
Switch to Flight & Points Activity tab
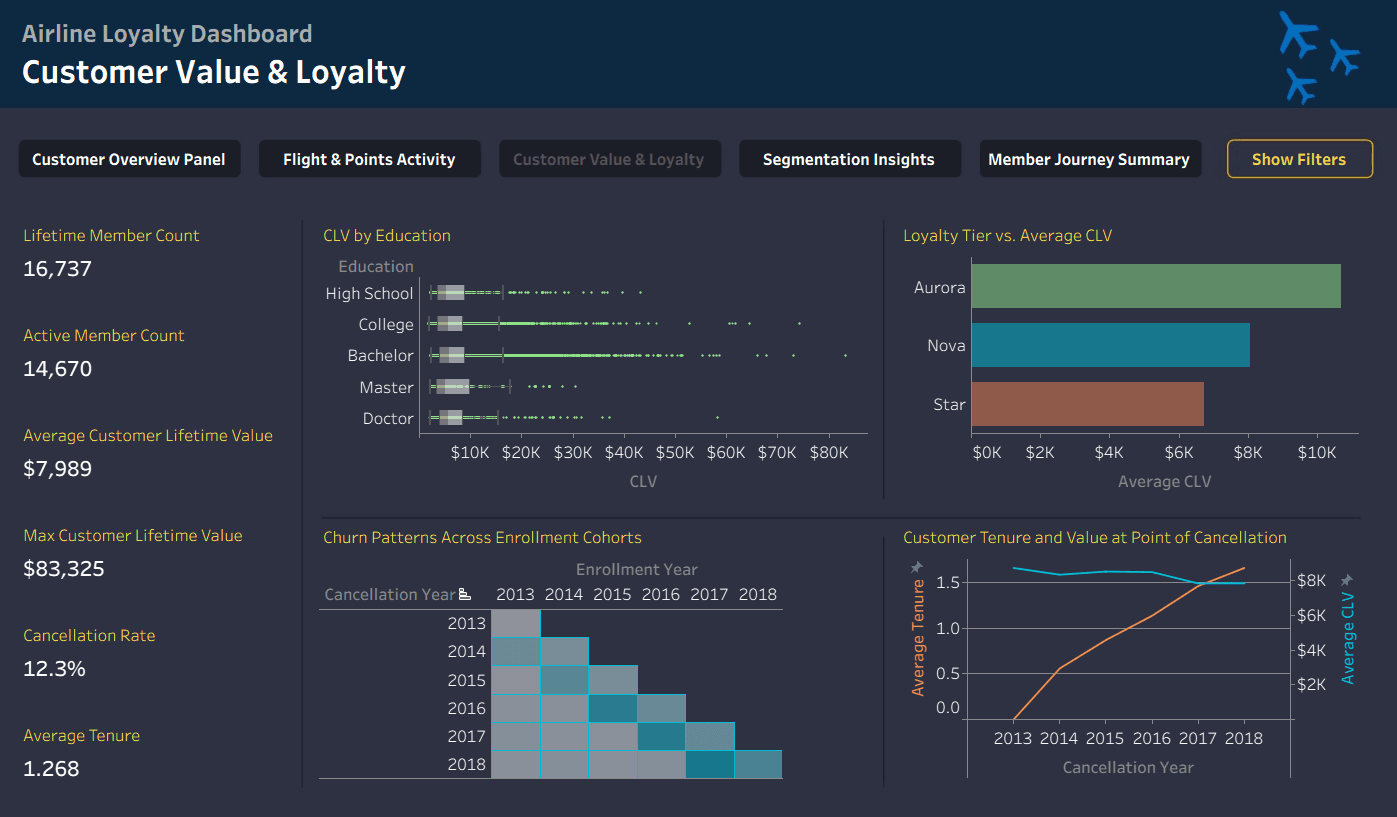(x=369, y=159)
